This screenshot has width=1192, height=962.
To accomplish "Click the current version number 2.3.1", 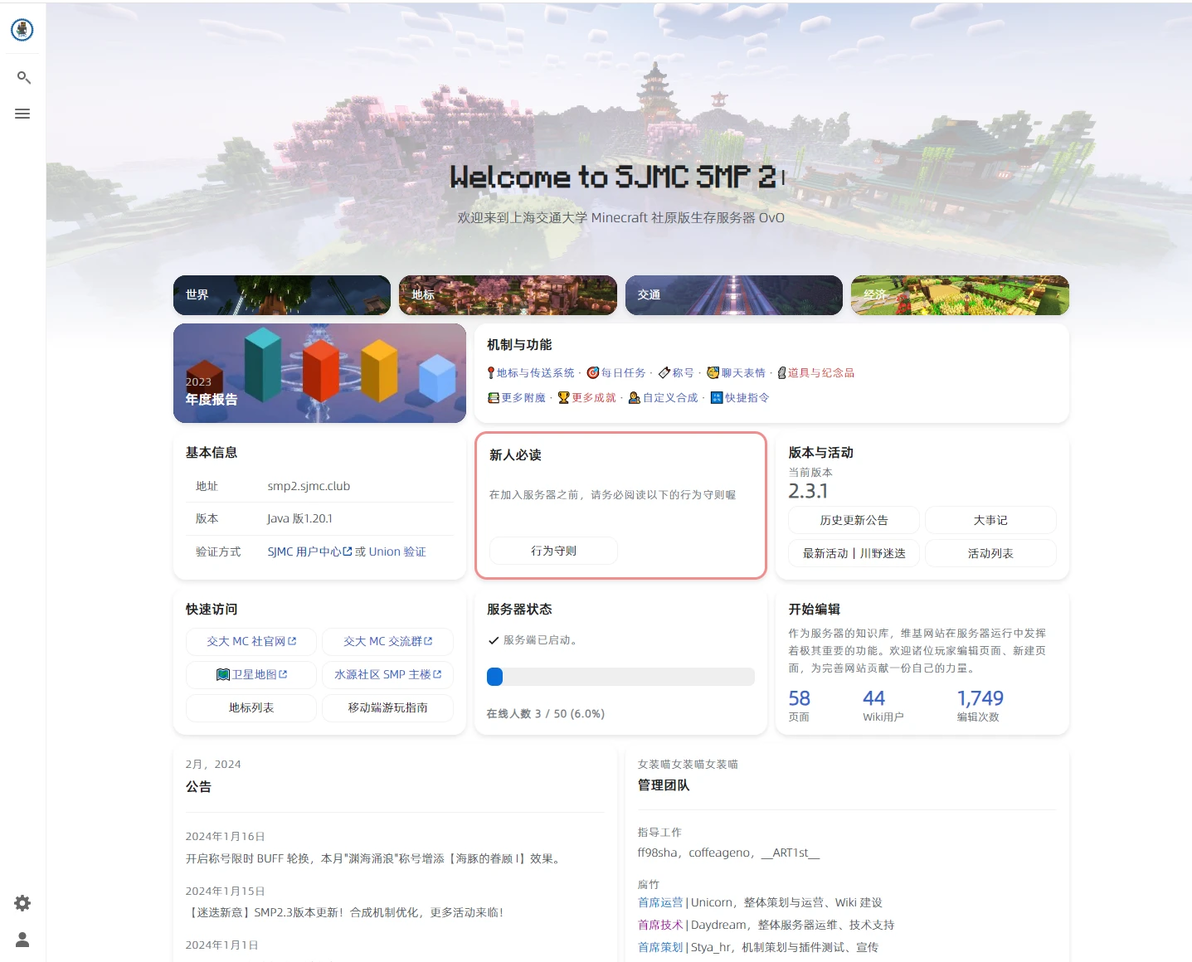I will tap(808, 491).
